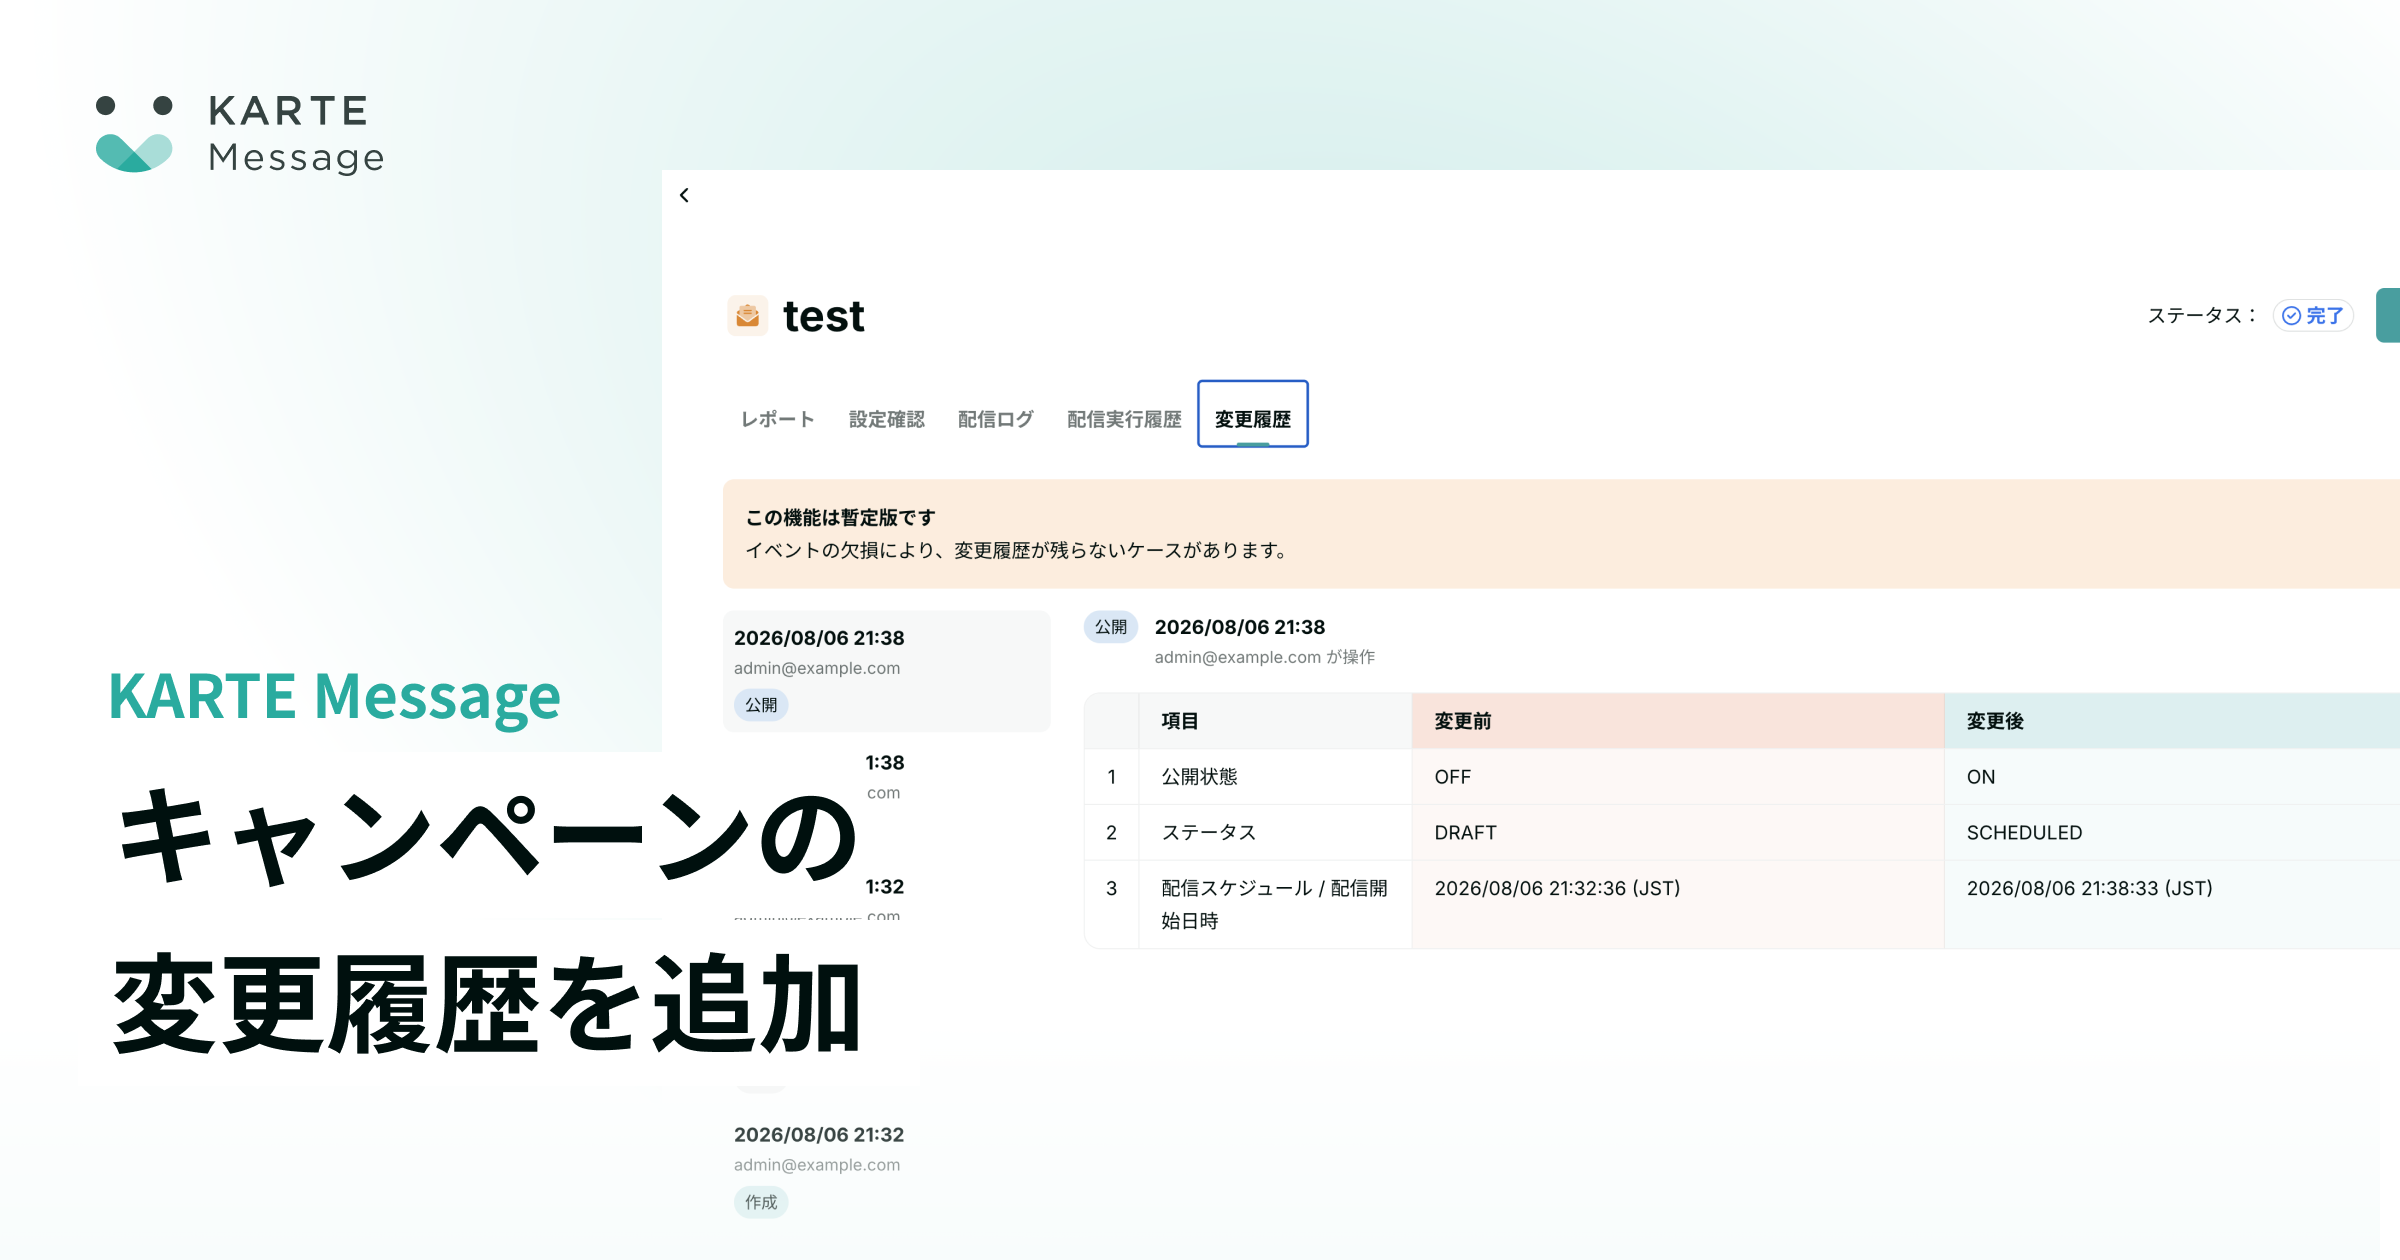The image size is (2400, 1260).
Task: Click the 2026/08/06 21:38:33 (JST) cell
Action: [2172, 904]
